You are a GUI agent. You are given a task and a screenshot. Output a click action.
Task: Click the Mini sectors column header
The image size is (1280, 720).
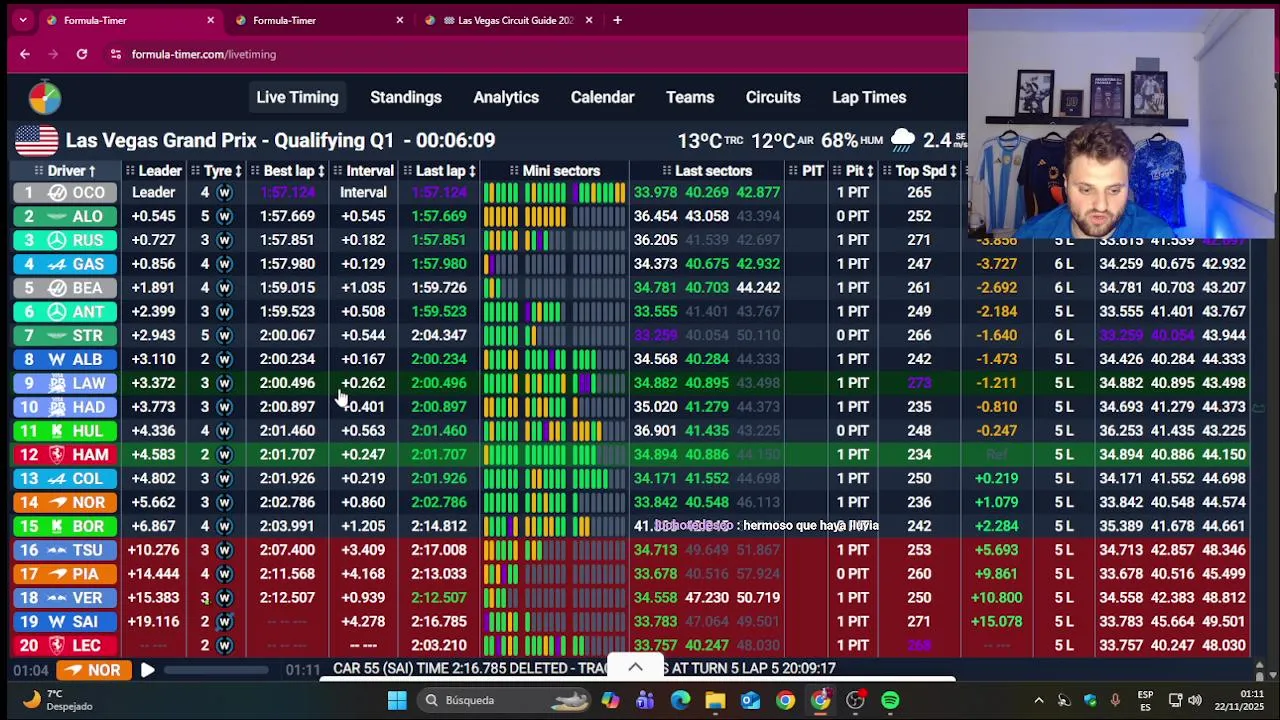coord(554,171)
